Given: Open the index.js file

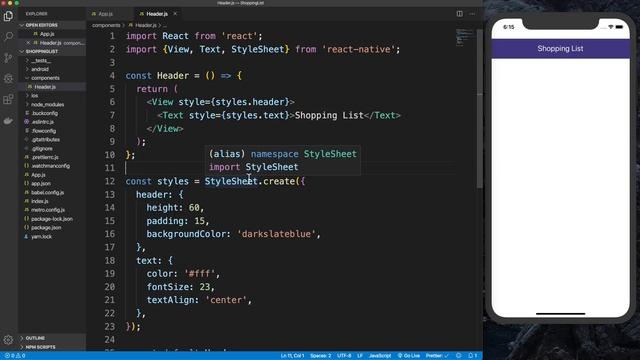Looking at the screenshot, I should click(40, 201).
